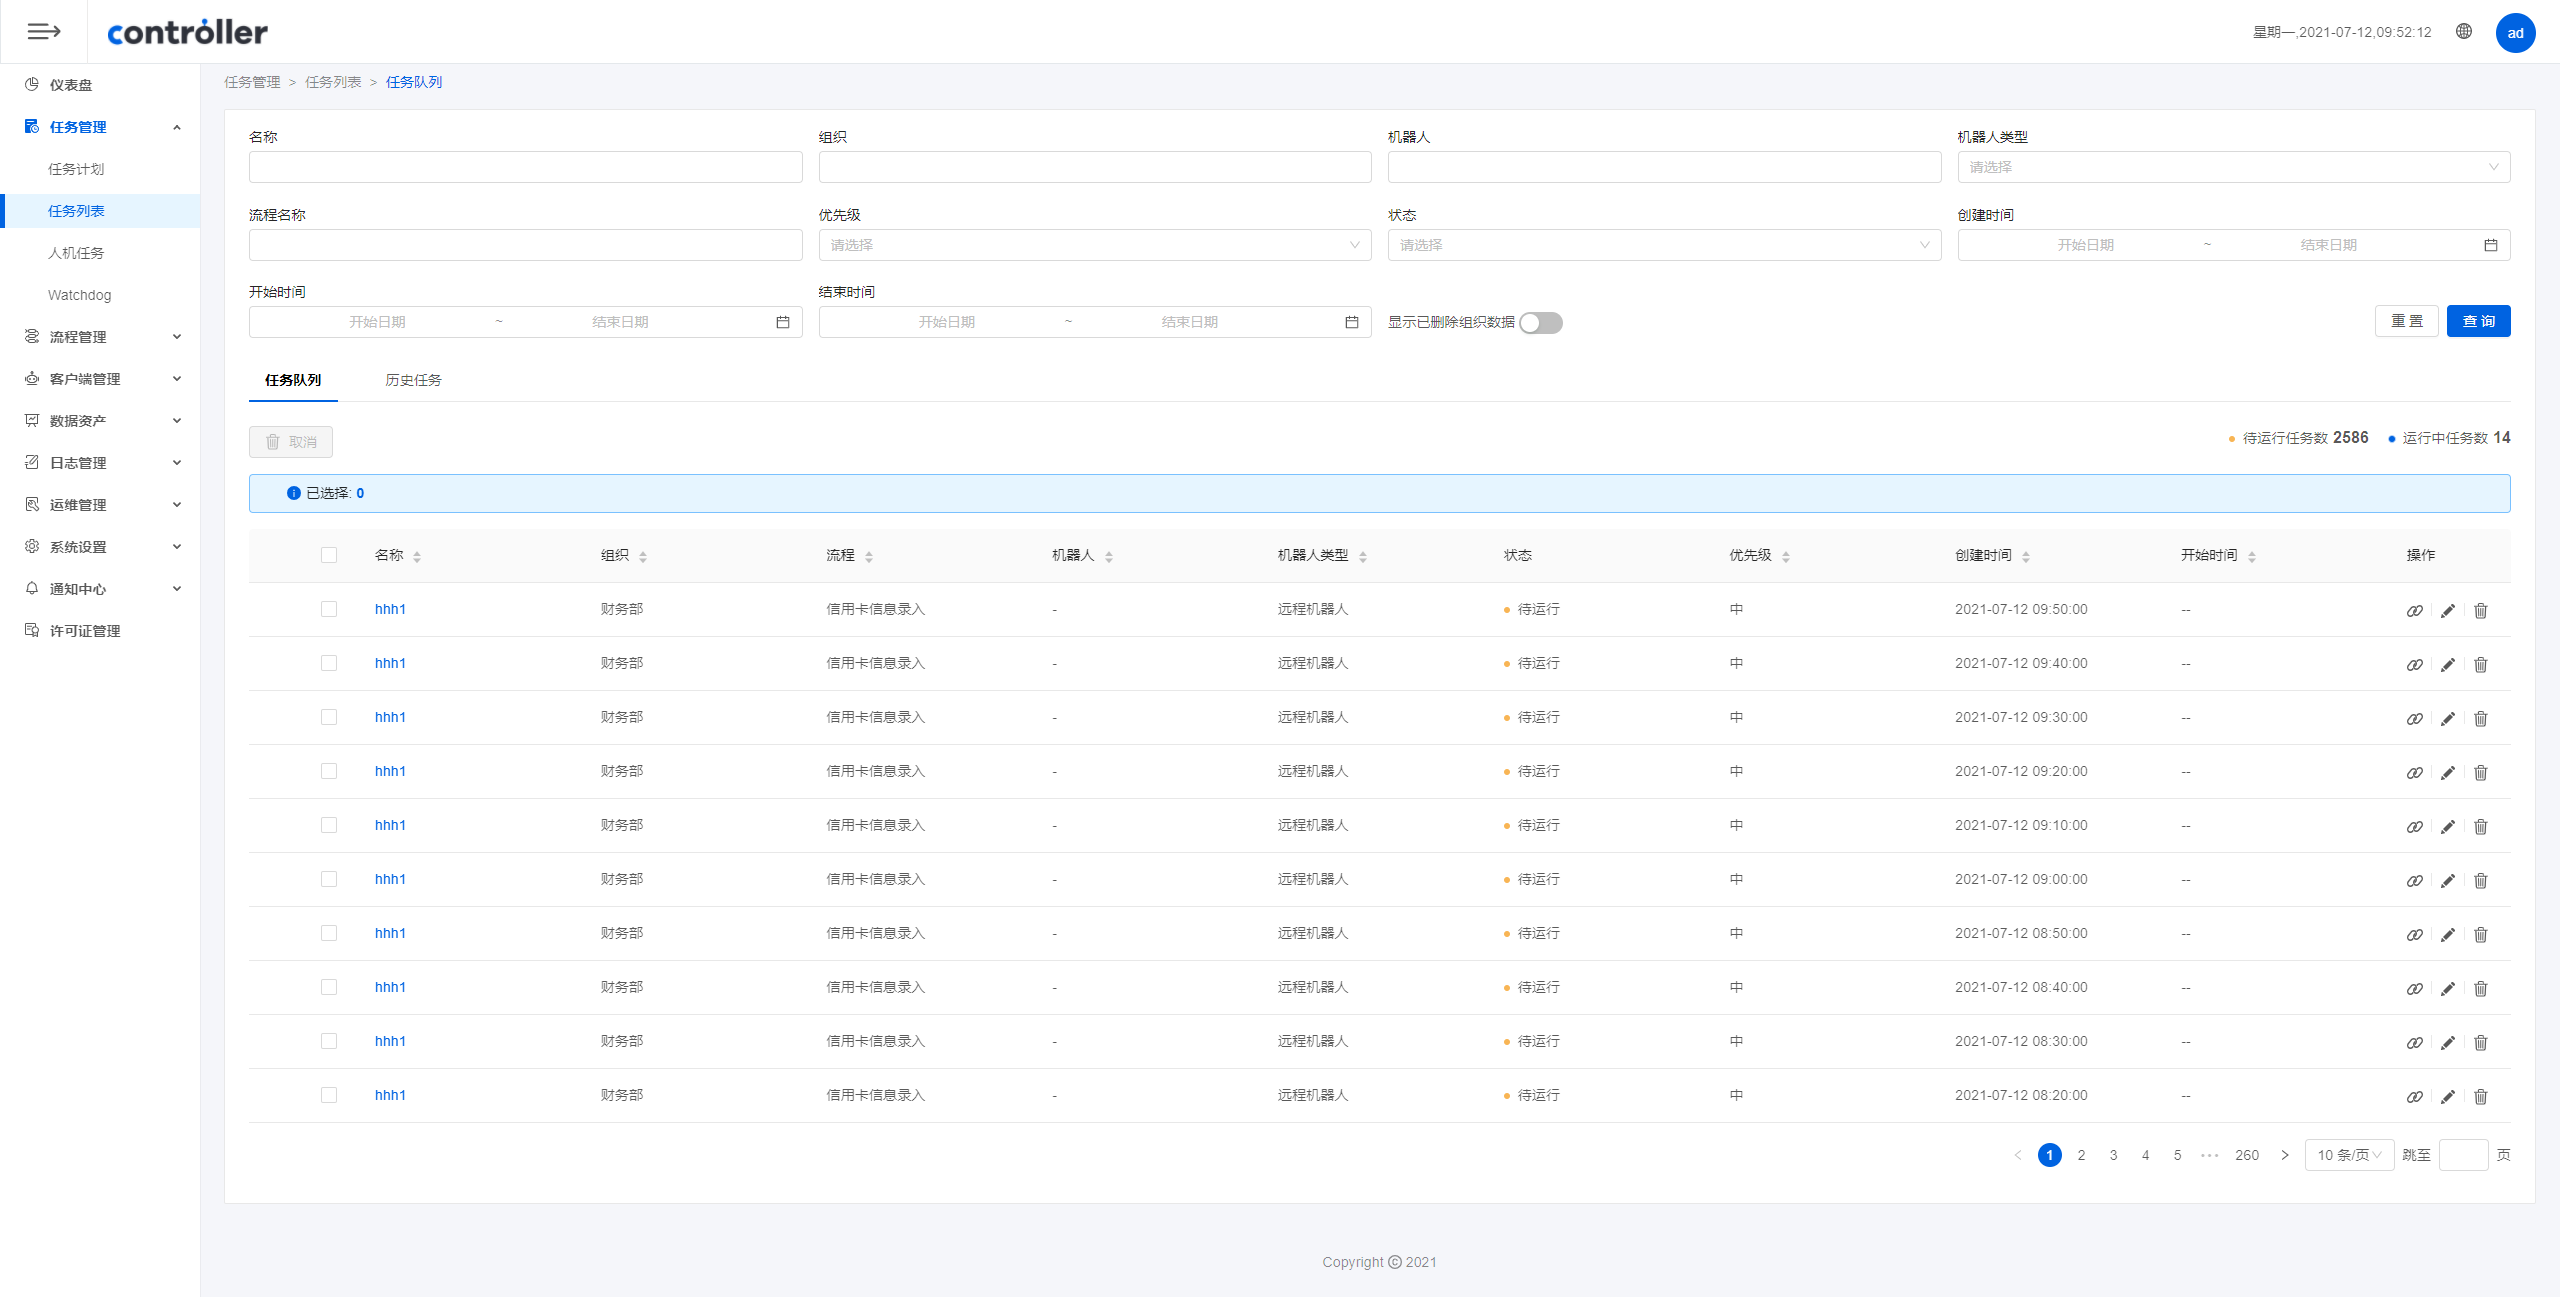
Task: Click the 跳至 page number input
Action: pyautogui.click(x=2463, y=1155)
